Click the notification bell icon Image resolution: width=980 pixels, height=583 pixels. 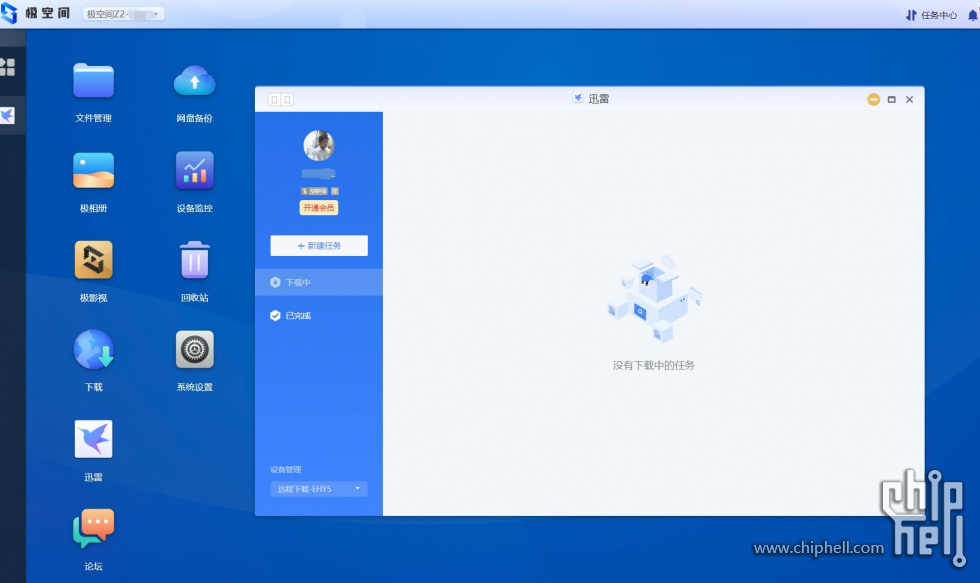[x=973, y=15]
